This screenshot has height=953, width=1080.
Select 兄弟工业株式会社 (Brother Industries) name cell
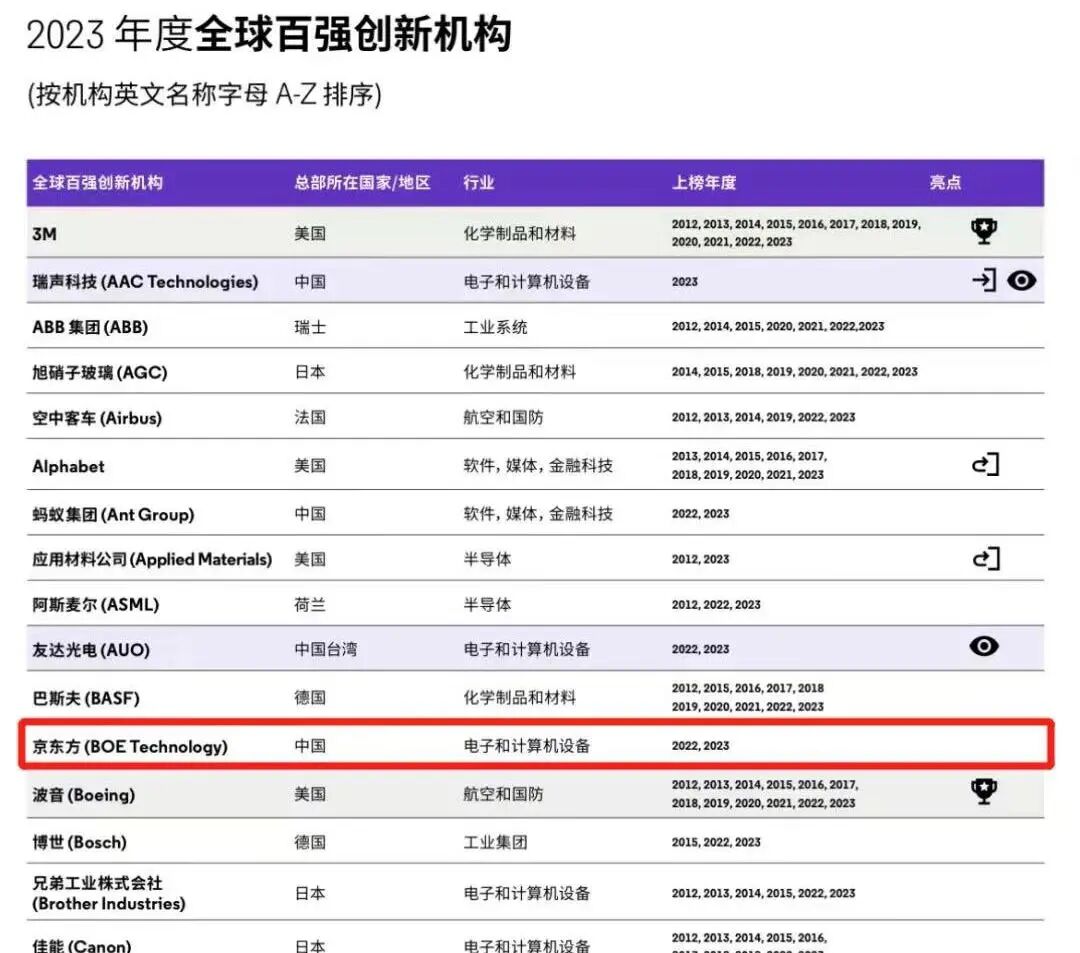tap(109, 893)
